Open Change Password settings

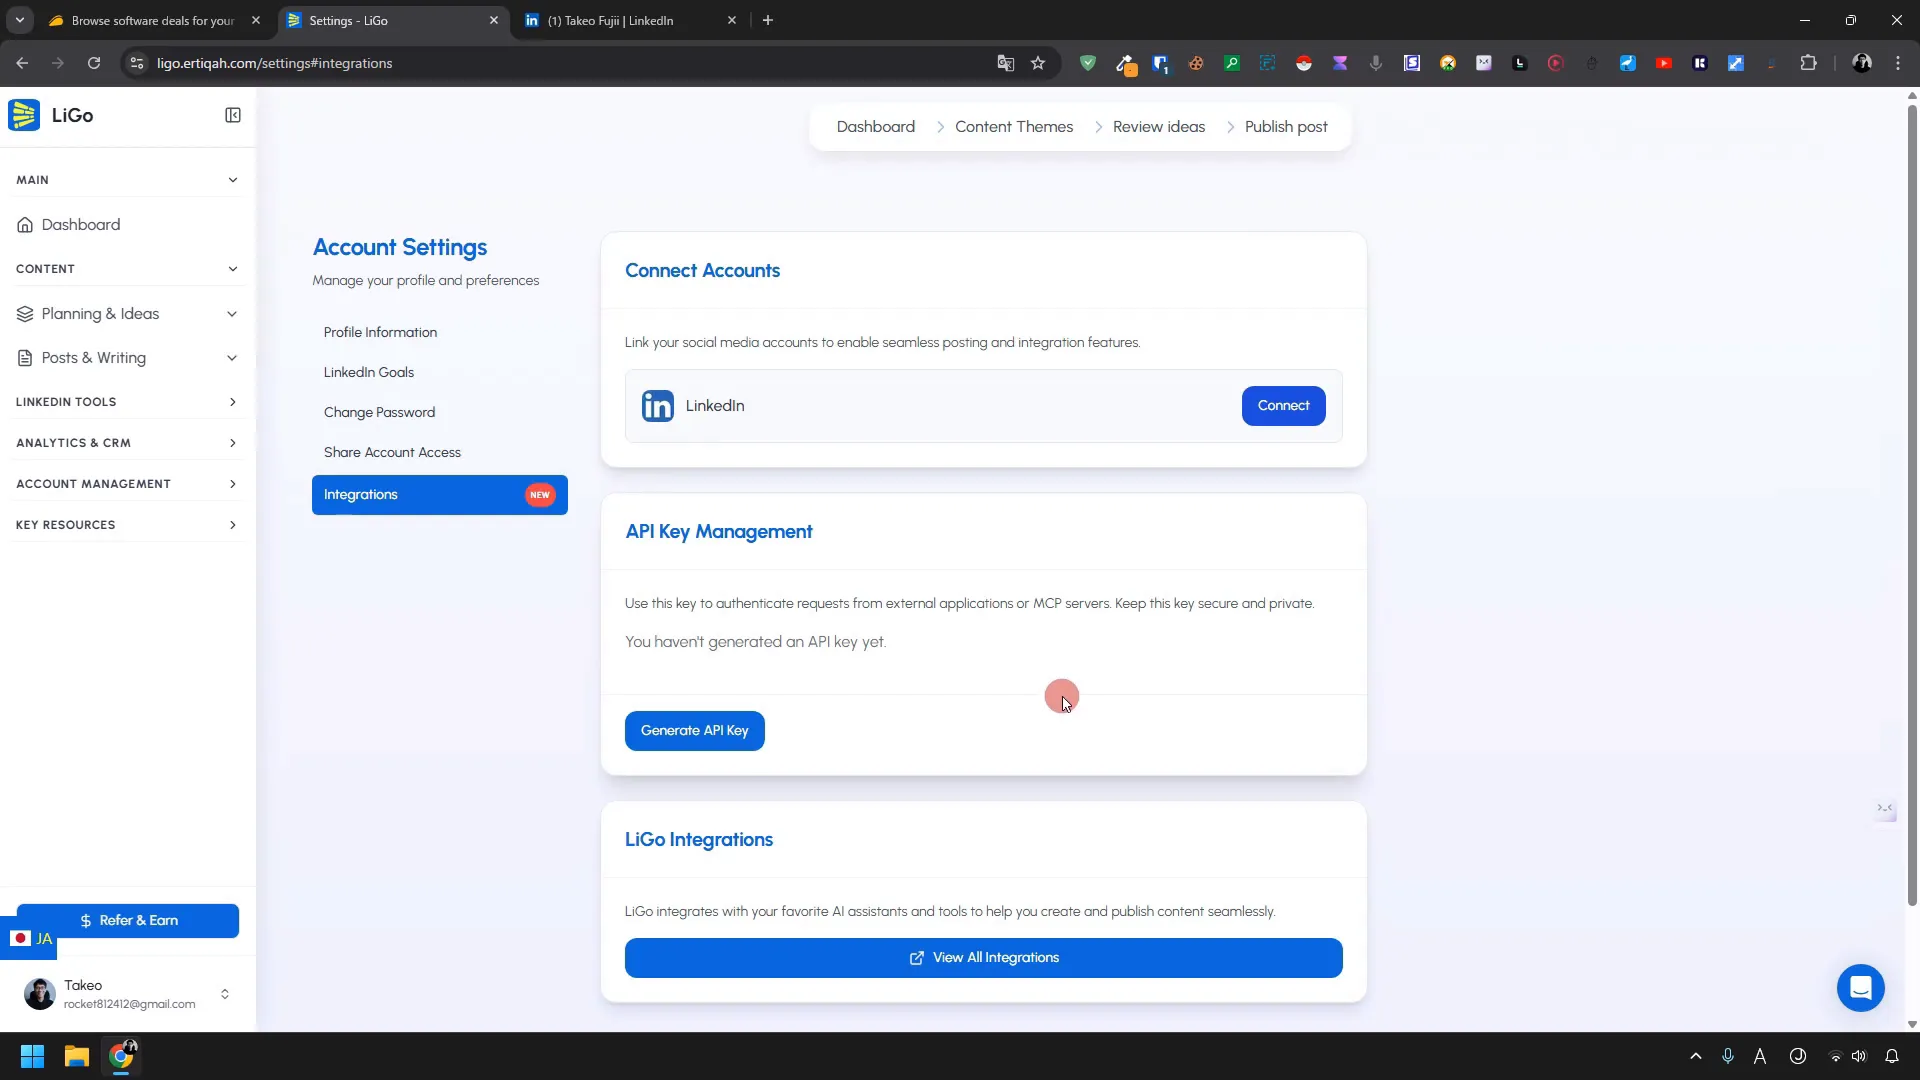(379, 412)
